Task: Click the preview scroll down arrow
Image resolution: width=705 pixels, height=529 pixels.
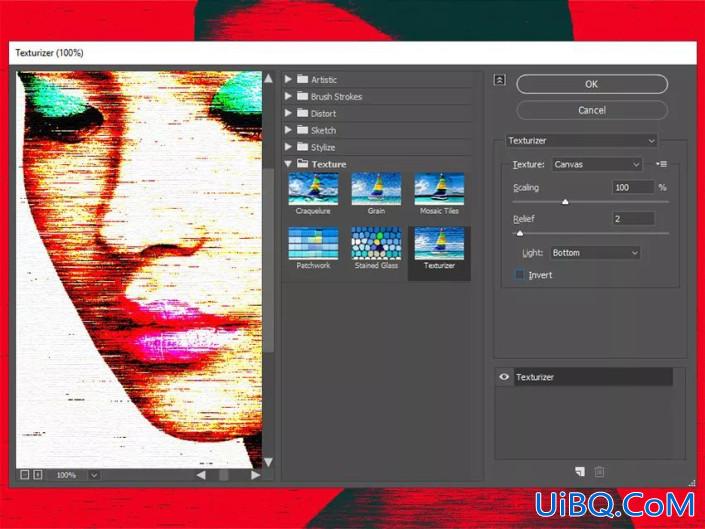Action: click(x=268, y=462)
